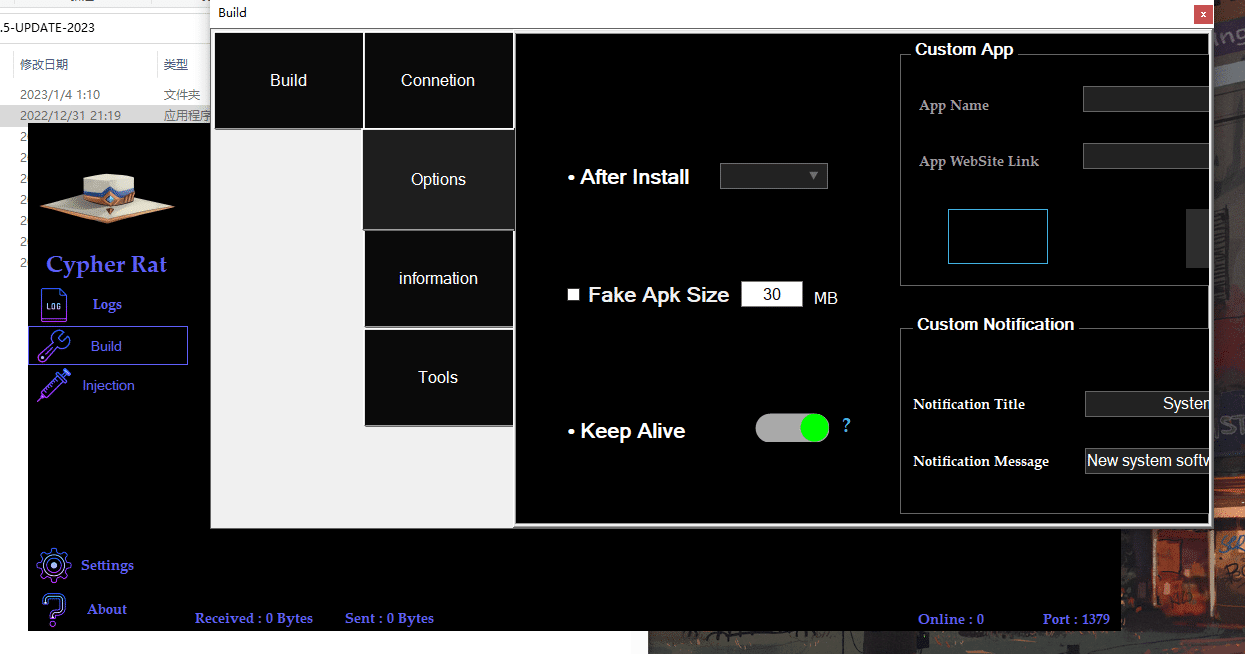Select the 2022/12/31 21:19 file row
The width and height of the screenshot is (1245, 654).
pos(106,116)
